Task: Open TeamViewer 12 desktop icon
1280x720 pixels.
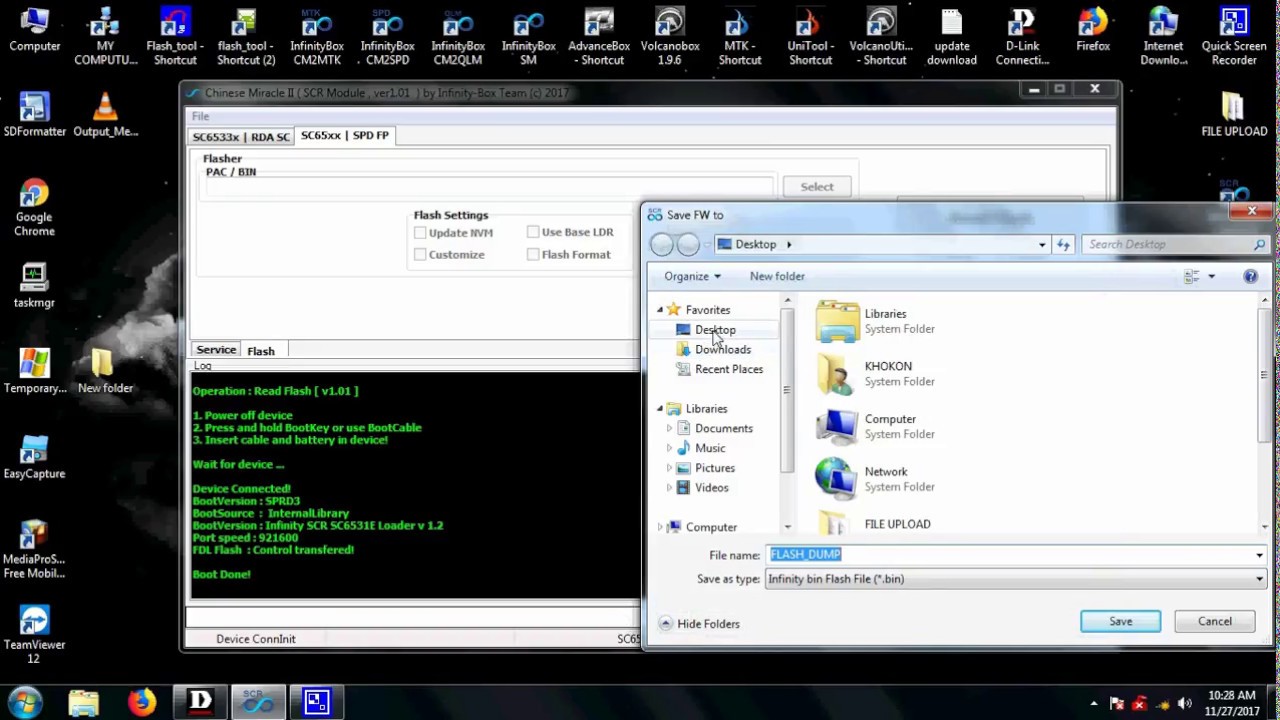Action: point(34,636)
